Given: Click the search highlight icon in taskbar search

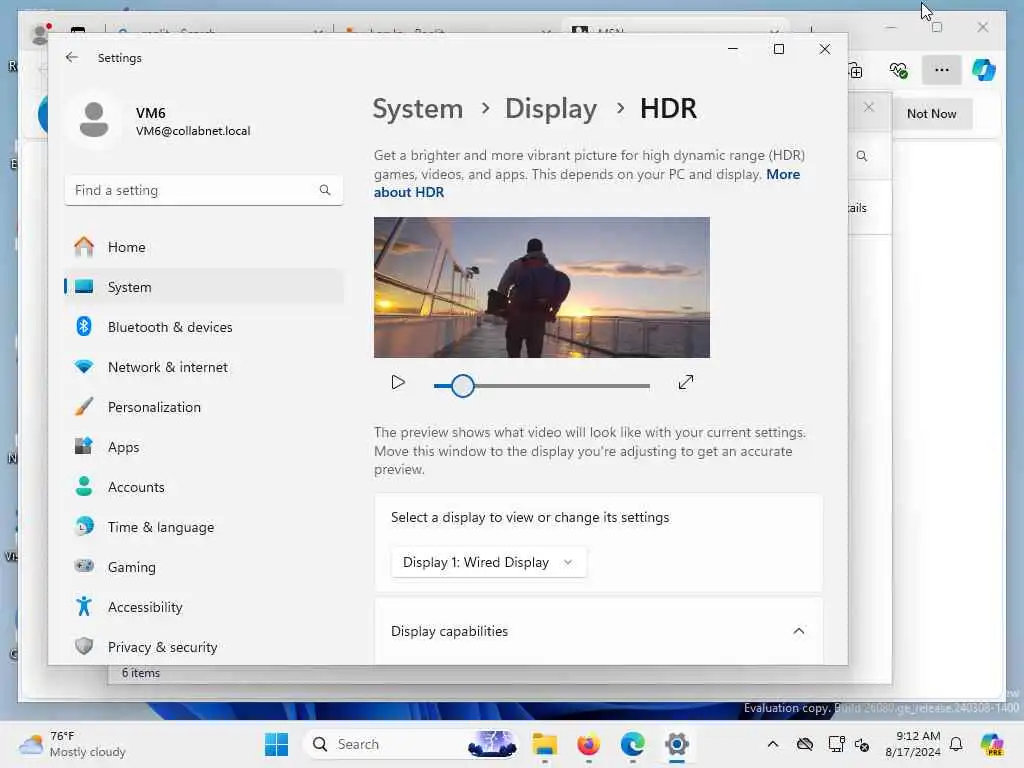Looking at the screenshot, I should pyautogui.click(x=492, y=744).
